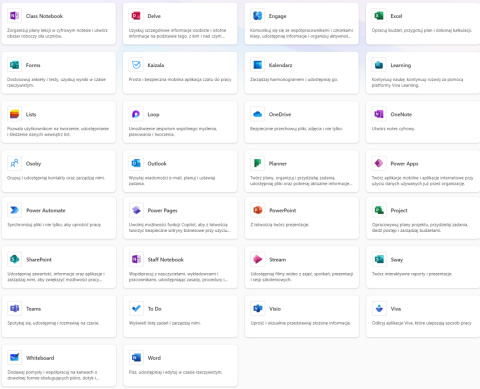
Task: Launch Word via its blue icon
Action: tap(136, 358)
